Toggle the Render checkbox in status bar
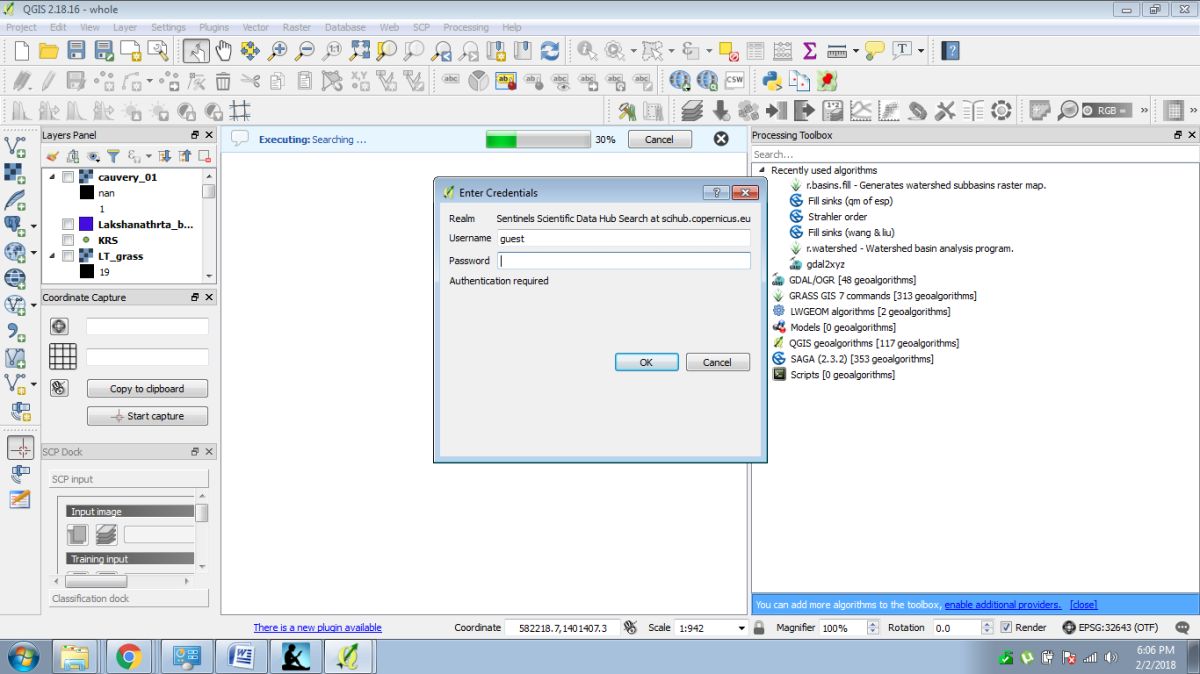Screen dimensions: 1200x674 tap(1006, 628)
